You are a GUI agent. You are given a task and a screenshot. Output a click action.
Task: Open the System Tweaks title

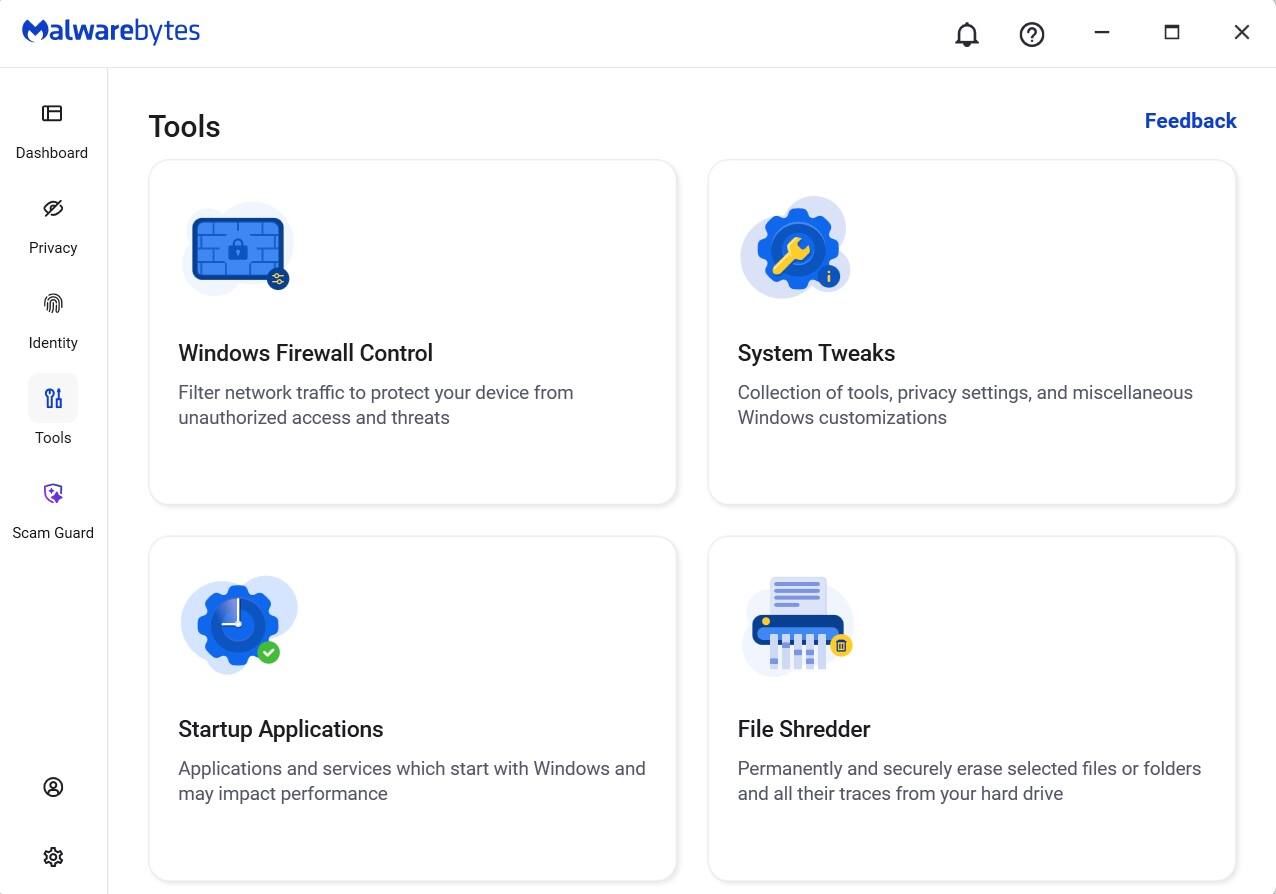click(x=816, y=353)
